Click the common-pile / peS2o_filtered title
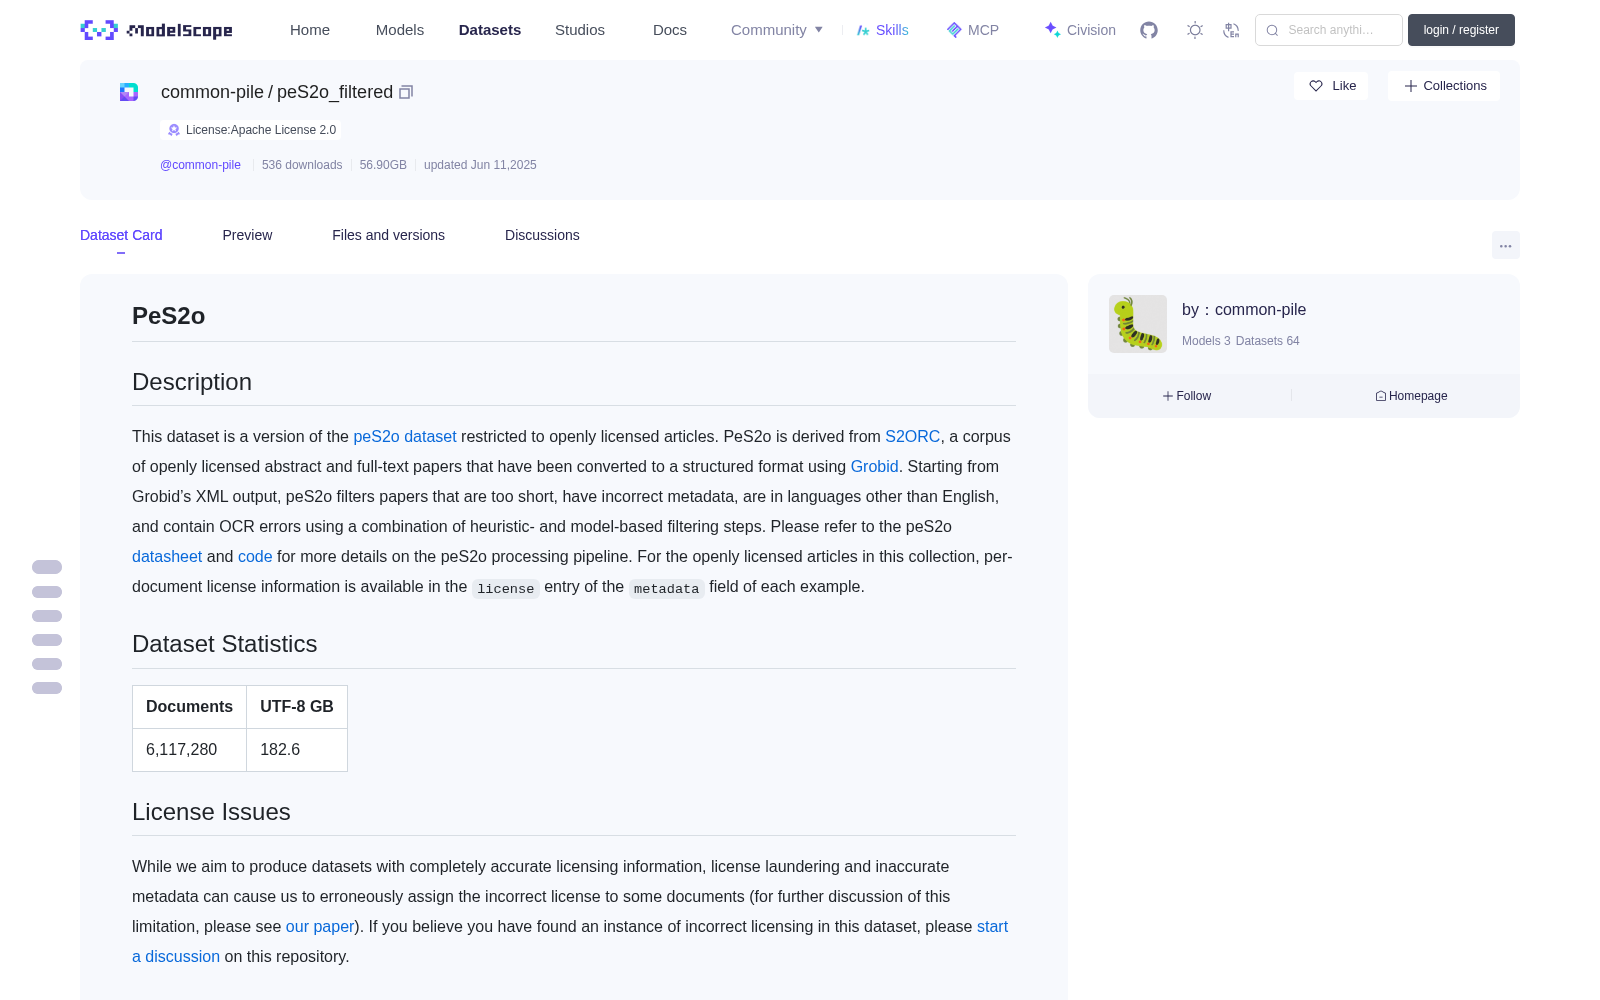Screen dimensions: 1600x1000 coord(277,92)
